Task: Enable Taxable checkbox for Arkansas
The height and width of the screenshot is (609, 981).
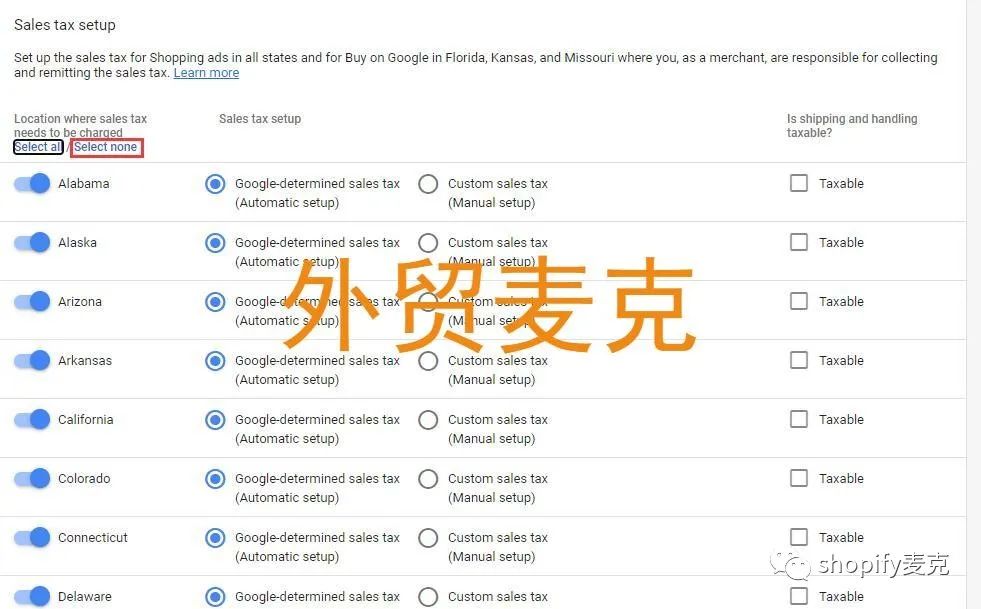Action: (799, 360)
